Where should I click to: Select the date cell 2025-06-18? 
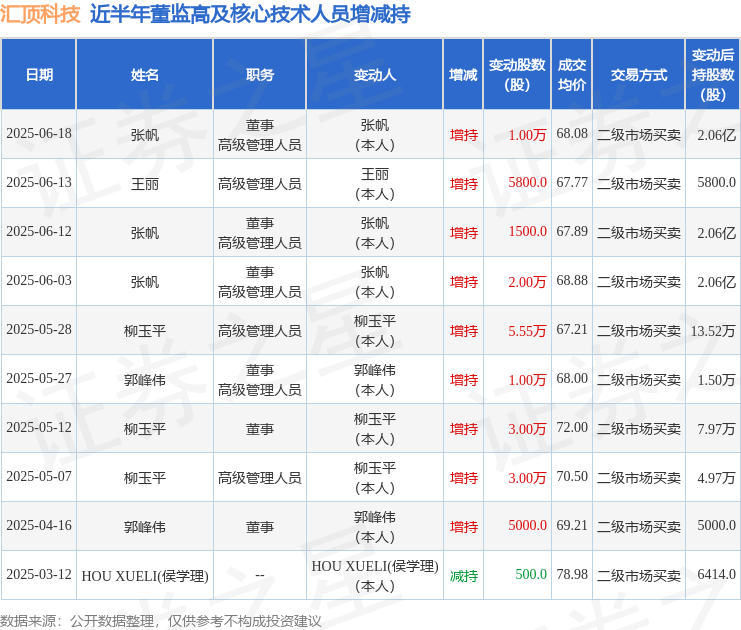(x=39, y=134)
